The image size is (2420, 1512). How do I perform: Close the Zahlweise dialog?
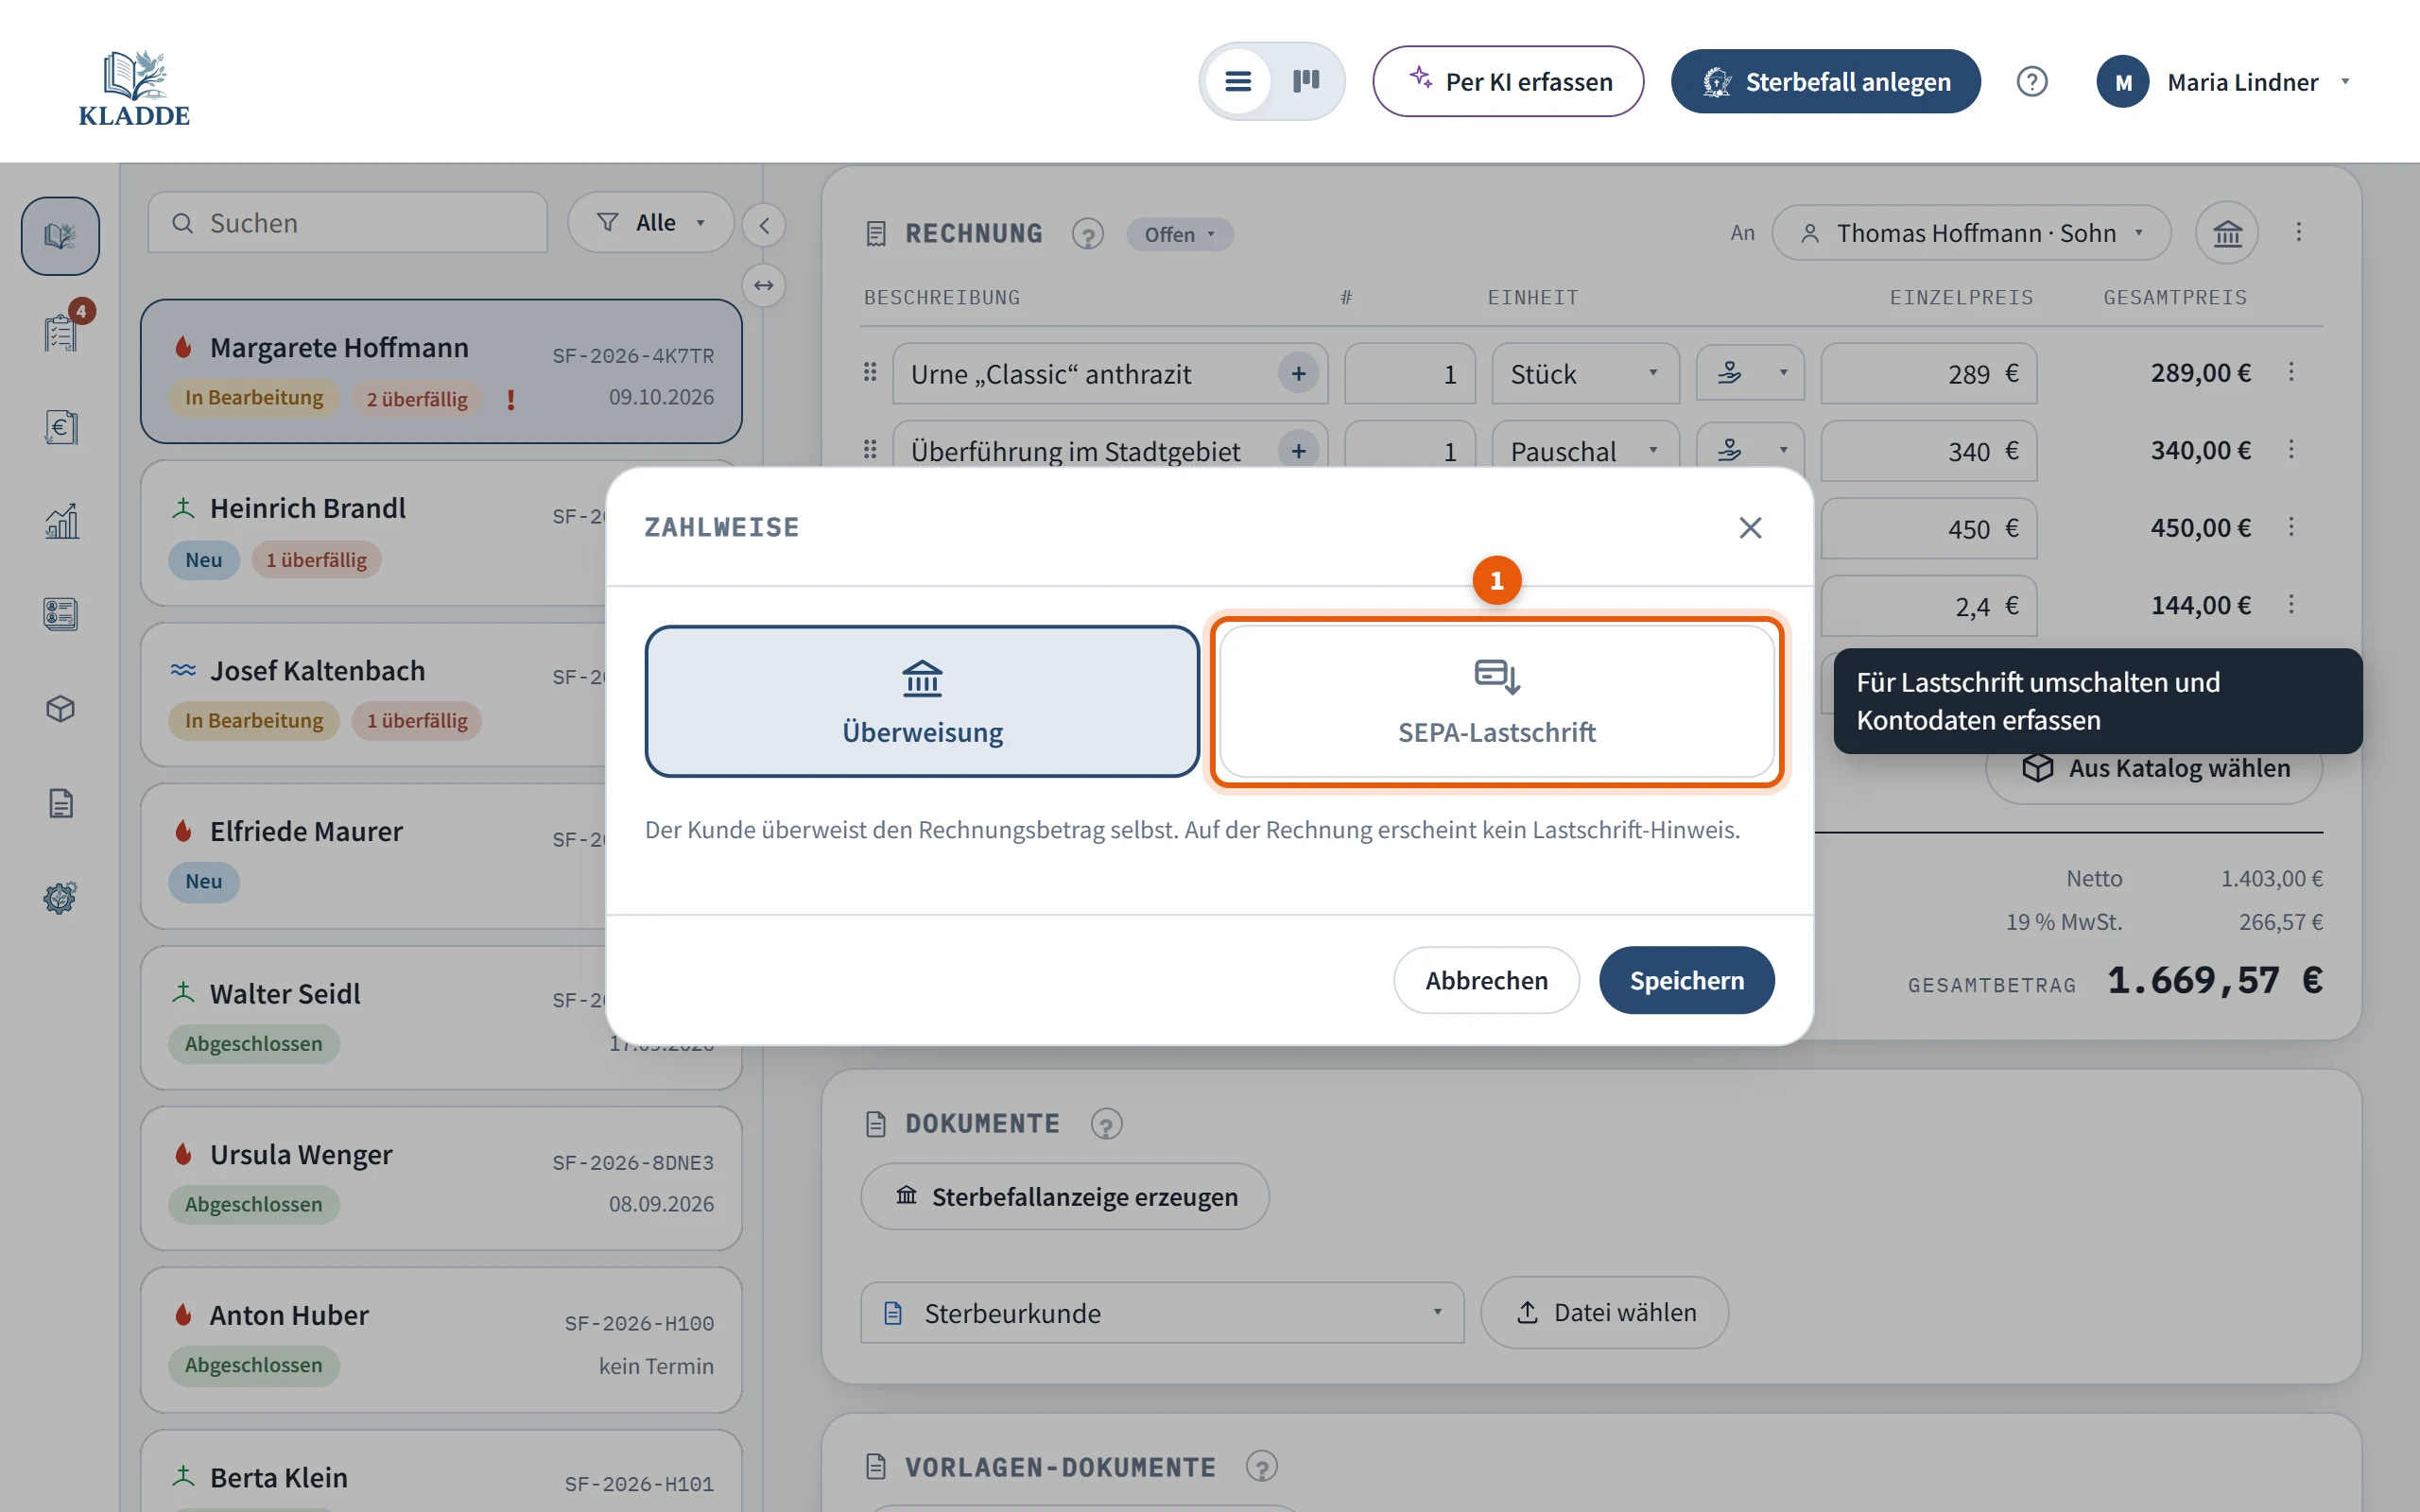coord(1750,527)
